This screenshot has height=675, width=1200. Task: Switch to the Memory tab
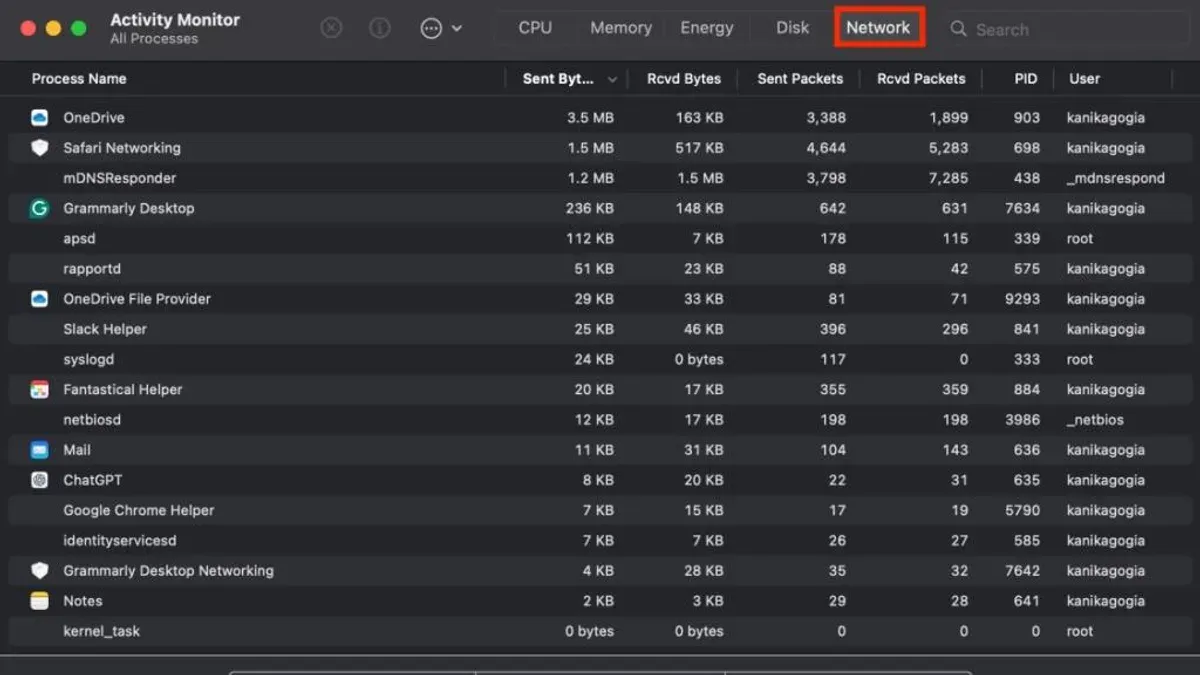(x=621, y=28)
